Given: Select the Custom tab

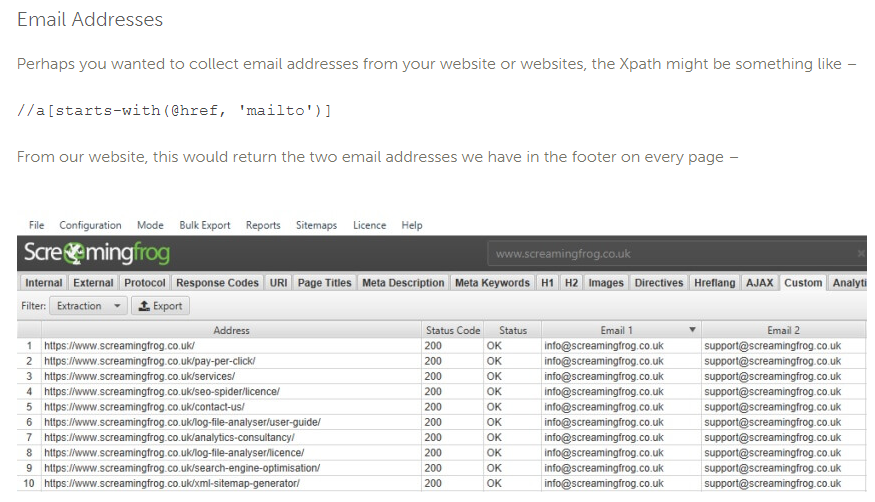Looking at the screenshot, I should (x=803, y=283).
